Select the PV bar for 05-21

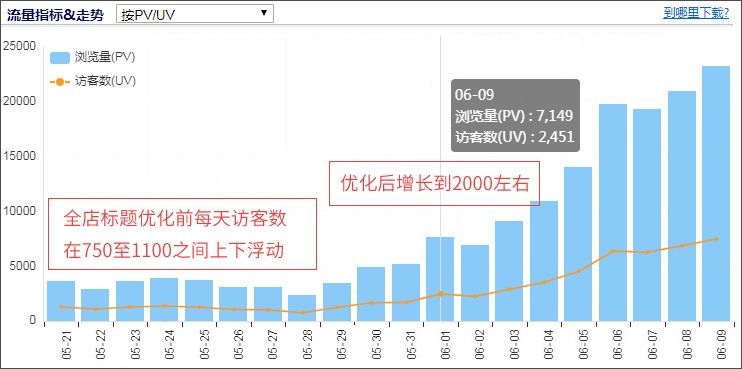61,301
